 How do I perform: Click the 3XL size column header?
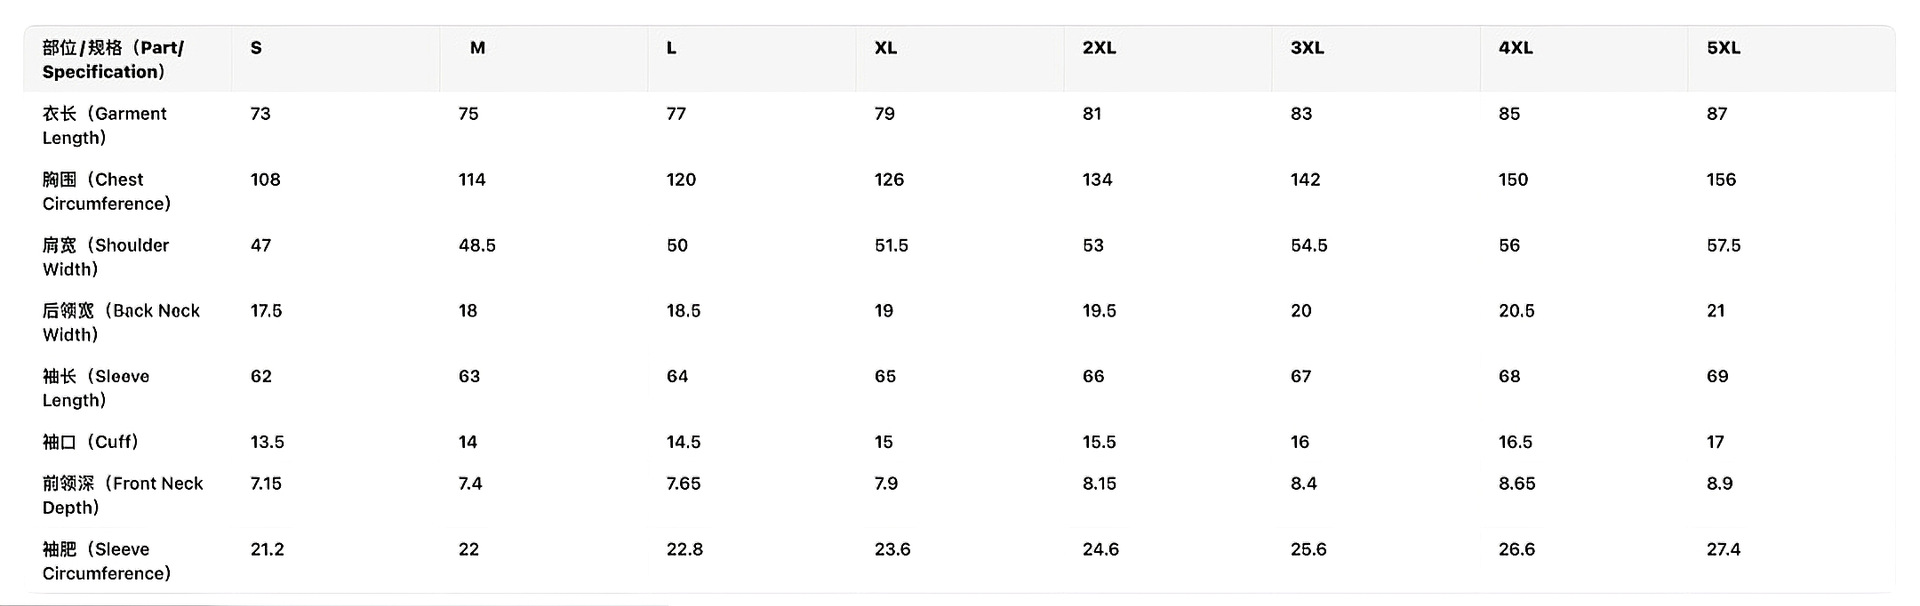point(1307,48)
